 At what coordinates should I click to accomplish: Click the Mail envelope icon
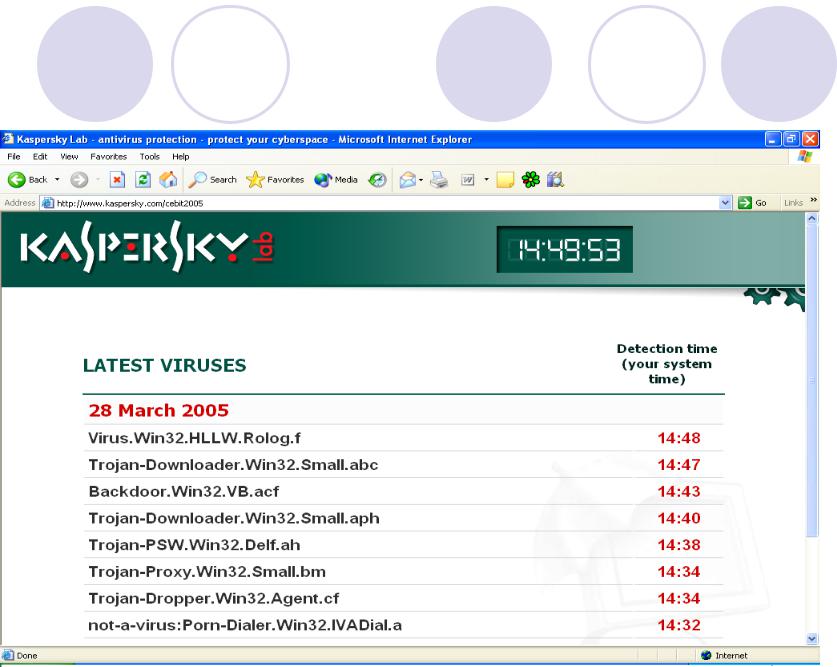point(408,180)
